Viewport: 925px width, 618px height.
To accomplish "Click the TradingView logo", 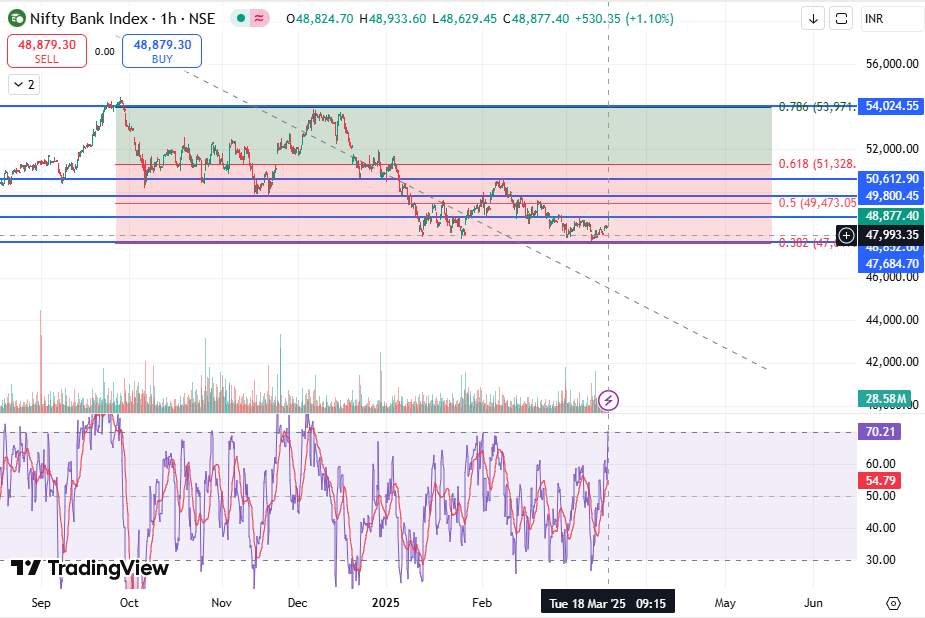I will [90, 568].
